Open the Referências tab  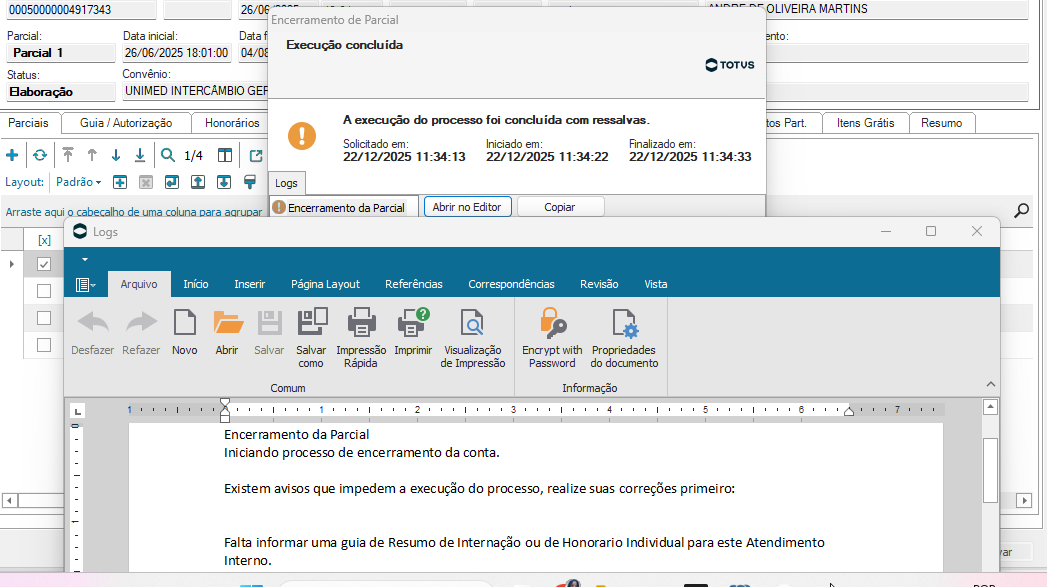(414, 284)
